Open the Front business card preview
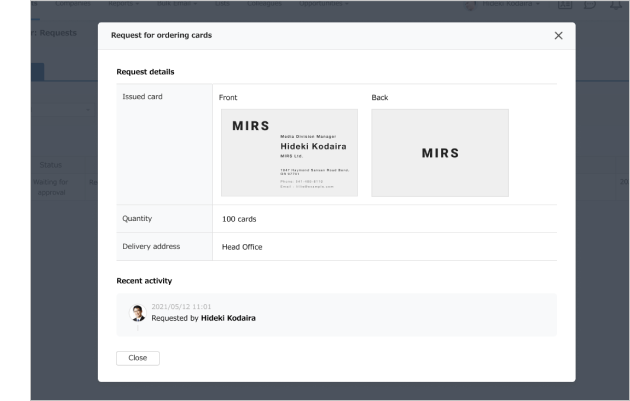Screen dimensions: 630x401 click(289, 153)
